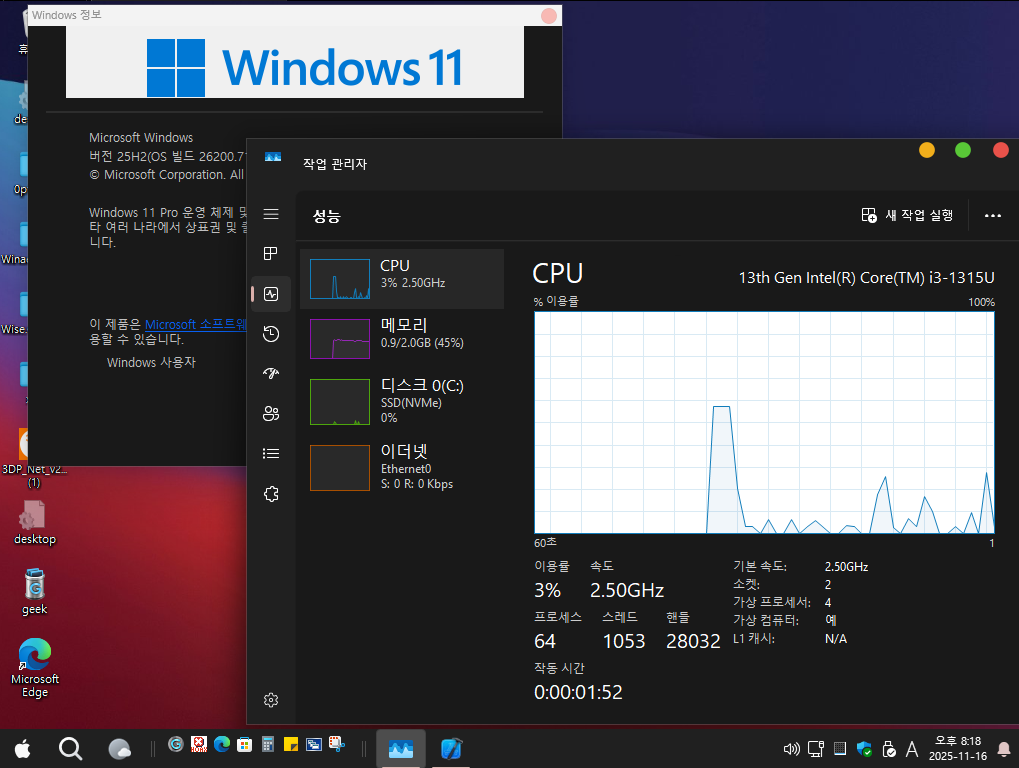1019x768 pixels.
Task: Open the Users page in Task Manager sidebar
Action: pos(271,413)
